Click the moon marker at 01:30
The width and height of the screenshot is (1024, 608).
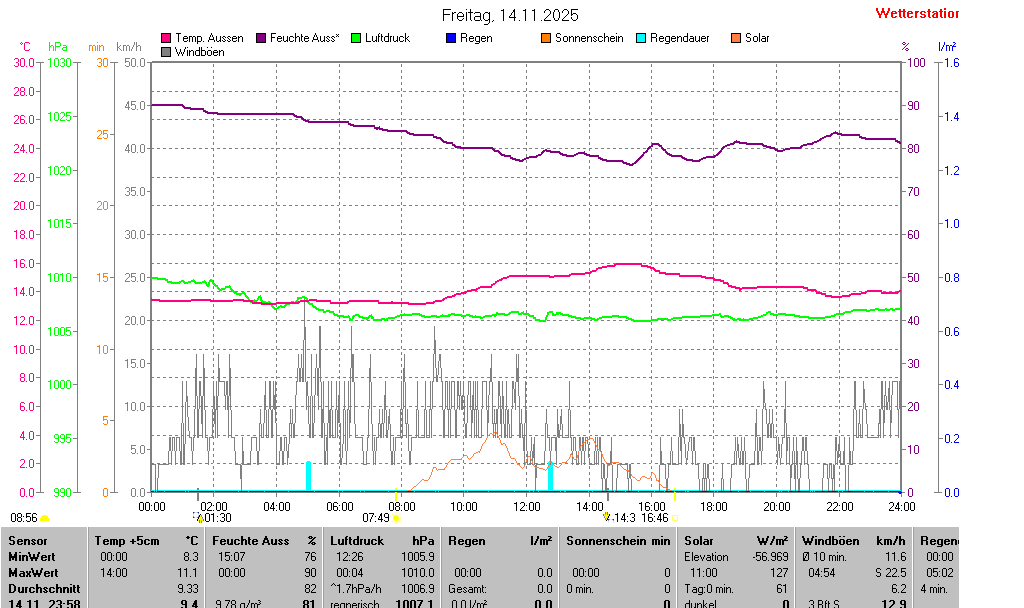[x=199, y=518]
